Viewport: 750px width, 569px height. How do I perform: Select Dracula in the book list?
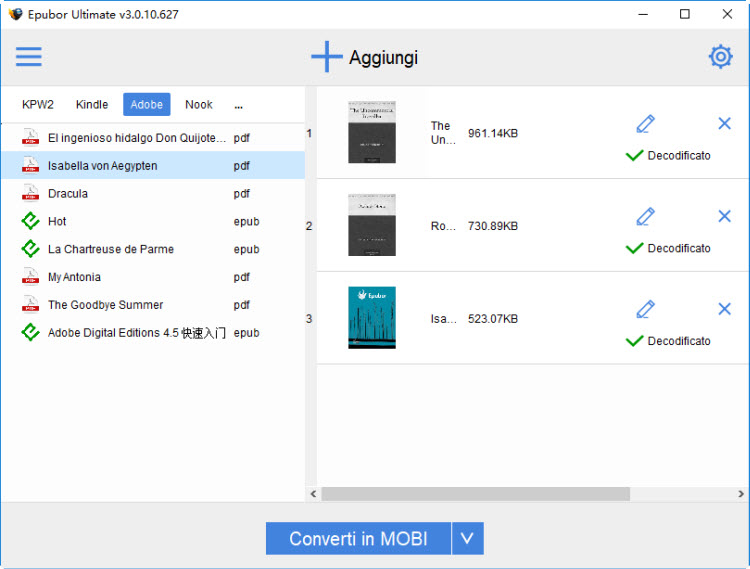pos(153,193)
